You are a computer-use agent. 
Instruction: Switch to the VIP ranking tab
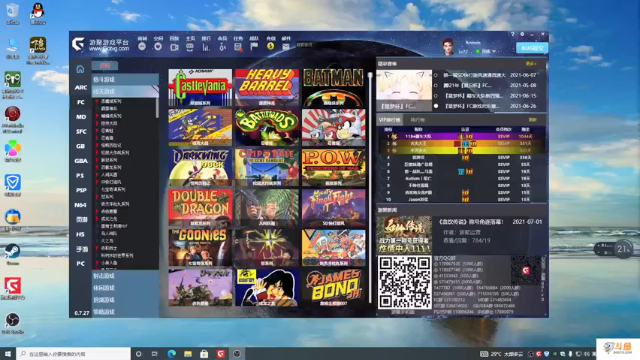[x=389, y=120]
